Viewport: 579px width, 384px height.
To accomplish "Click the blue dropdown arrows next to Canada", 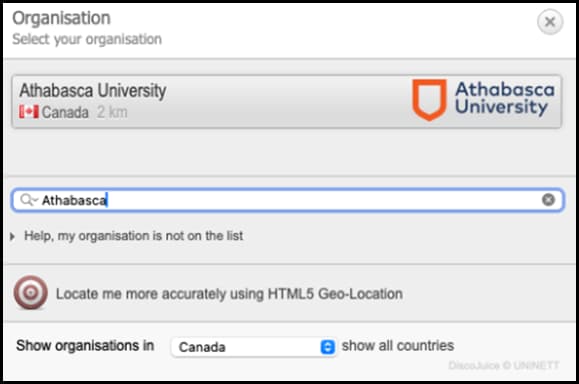I will 328,347.
